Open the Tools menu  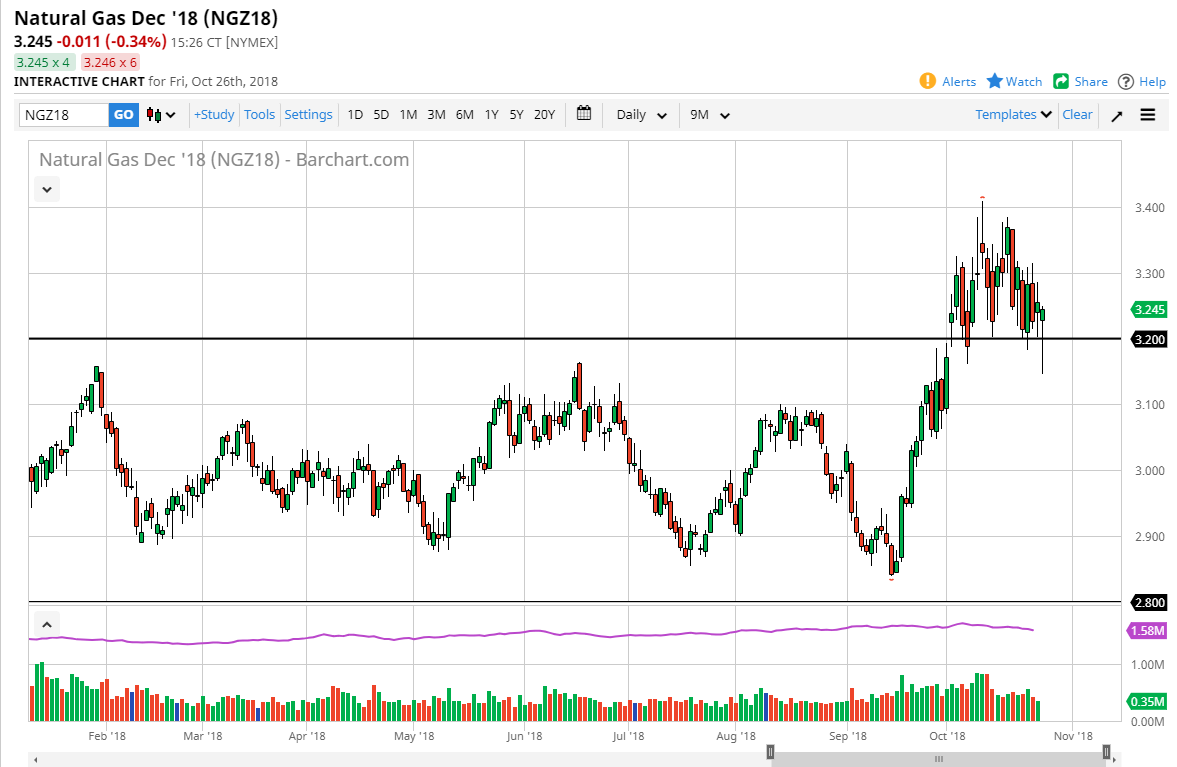[259, 115]
